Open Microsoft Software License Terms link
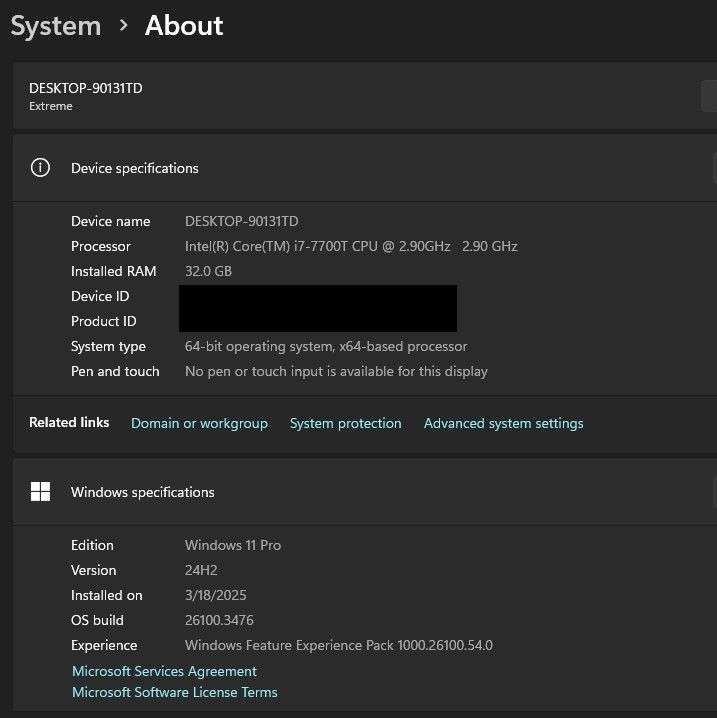 tap(175, 692)
